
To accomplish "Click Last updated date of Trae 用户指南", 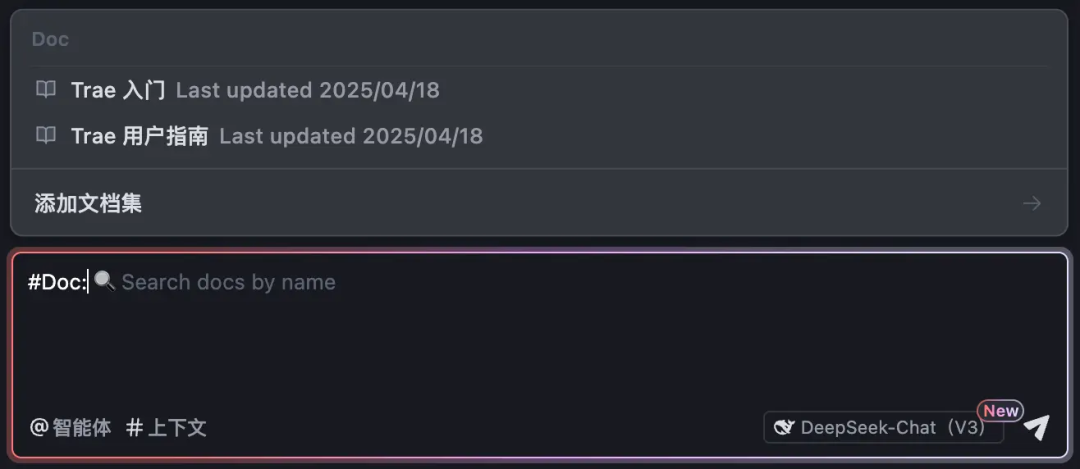I will pos(350,135).
